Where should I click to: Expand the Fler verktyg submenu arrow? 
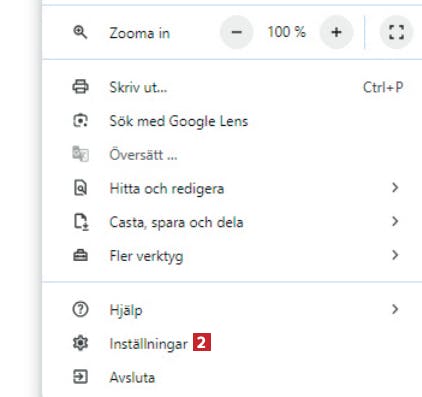point(395,255)
